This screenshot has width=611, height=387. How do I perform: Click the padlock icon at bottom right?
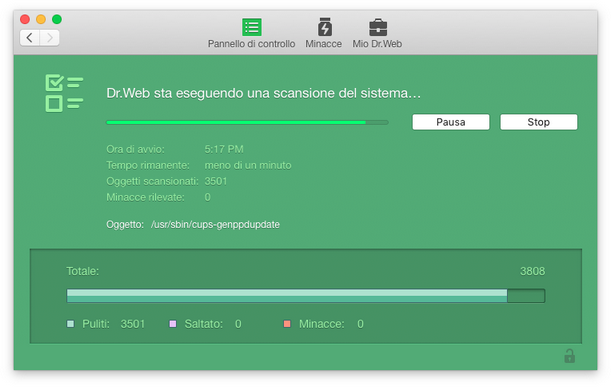pyautogui.click(x=569, y=355)
